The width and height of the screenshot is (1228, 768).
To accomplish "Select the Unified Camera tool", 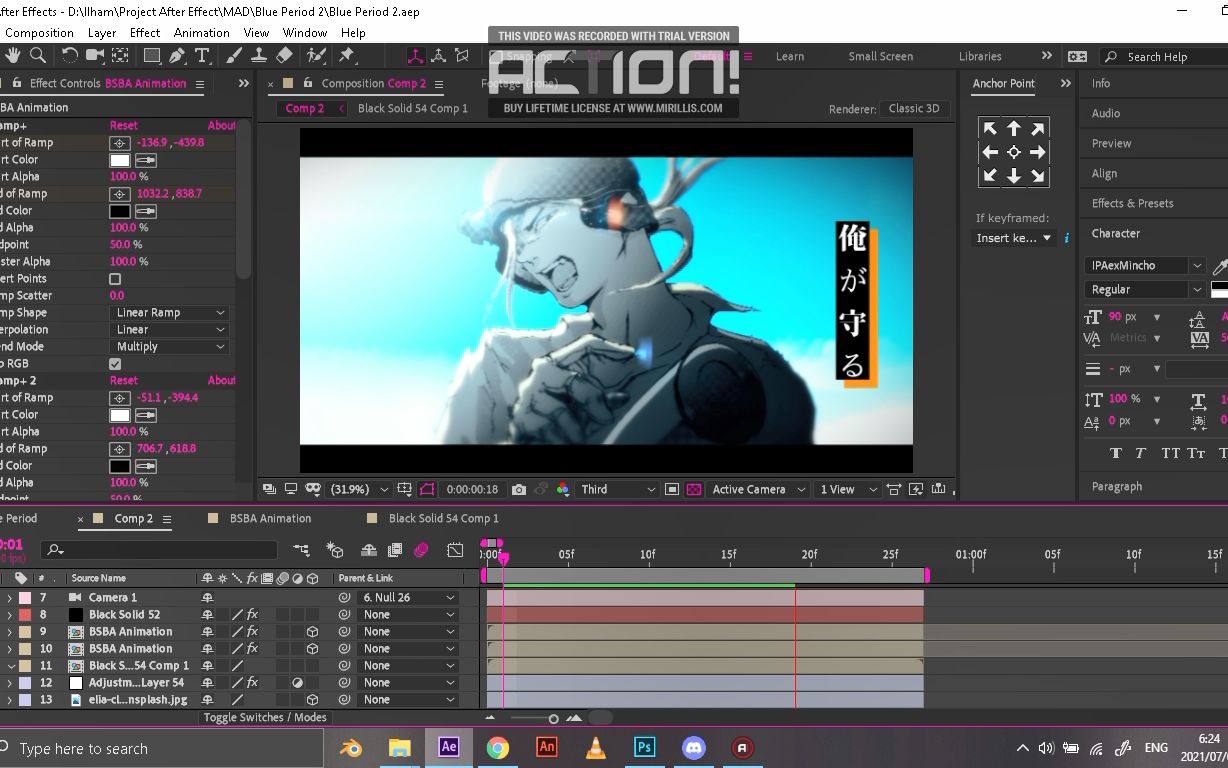I will pos(95,56).
